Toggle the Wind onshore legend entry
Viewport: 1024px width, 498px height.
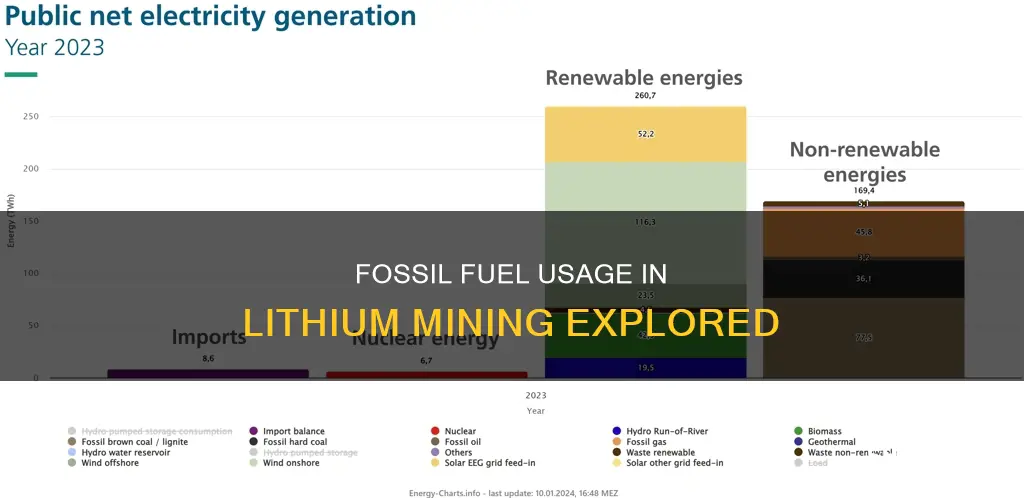click(284, 463)
